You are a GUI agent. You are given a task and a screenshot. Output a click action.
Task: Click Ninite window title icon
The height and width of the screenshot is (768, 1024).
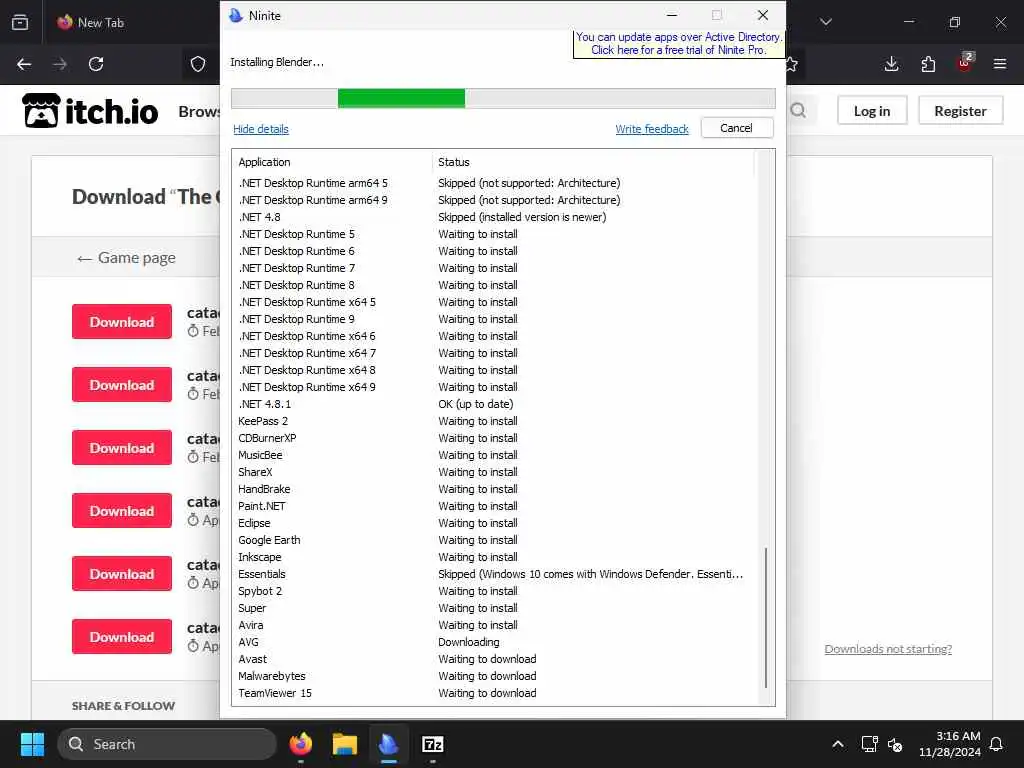coord(236,16)
